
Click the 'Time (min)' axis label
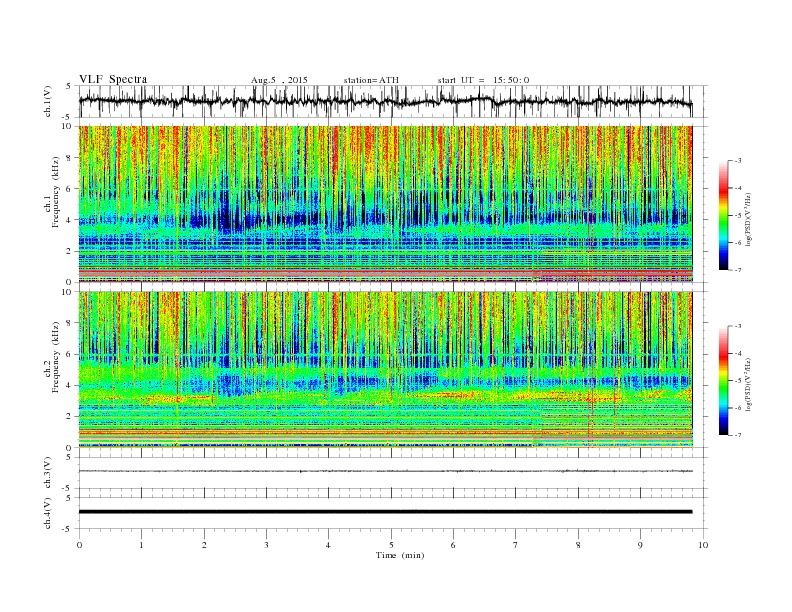coord(400,555)
